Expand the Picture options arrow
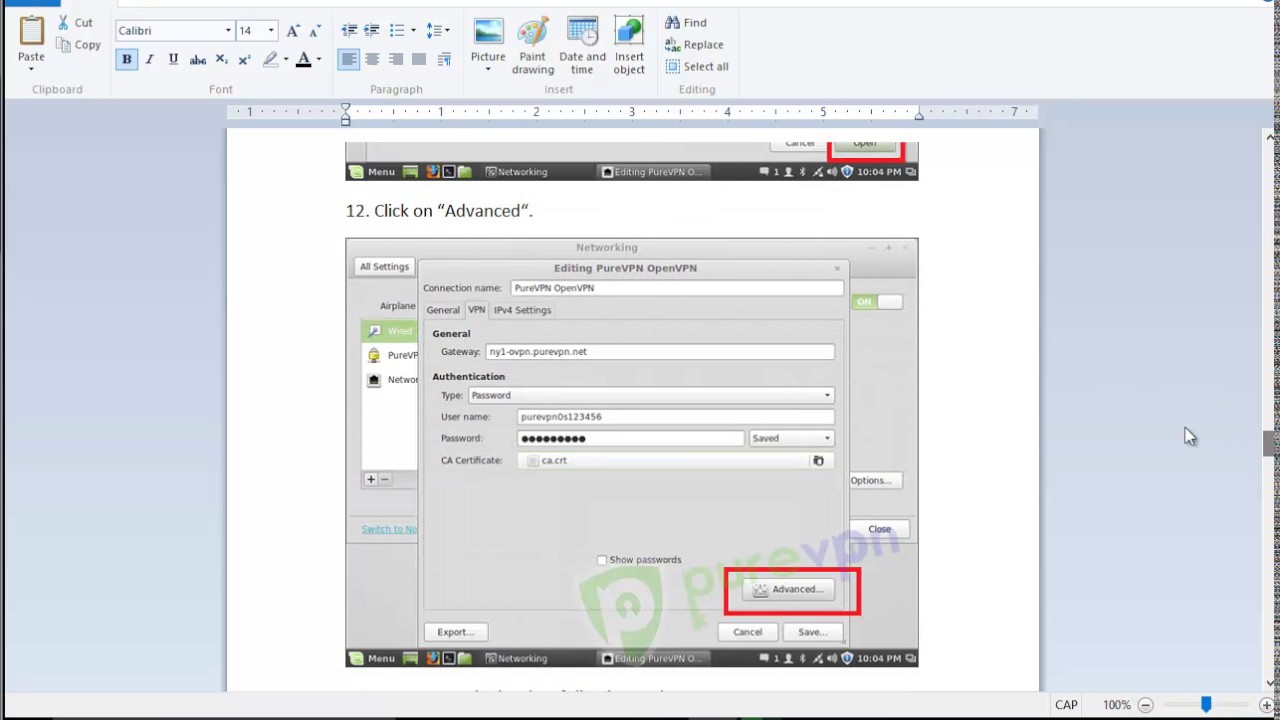This screenshot has height=720, width=1280. [x=488, y=70]
